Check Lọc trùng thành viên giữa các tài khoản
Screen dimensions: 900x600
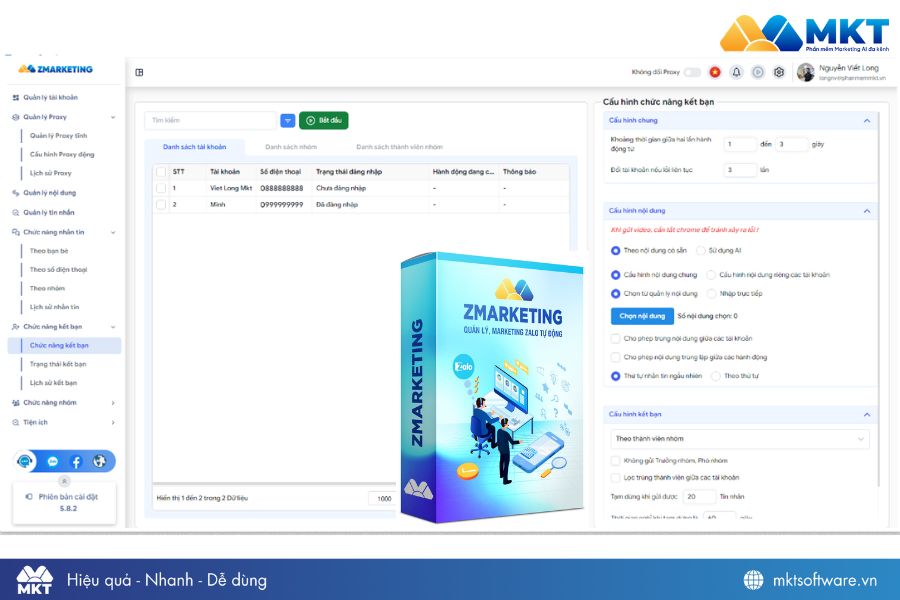pyautogui.click(x=615, y=477)
